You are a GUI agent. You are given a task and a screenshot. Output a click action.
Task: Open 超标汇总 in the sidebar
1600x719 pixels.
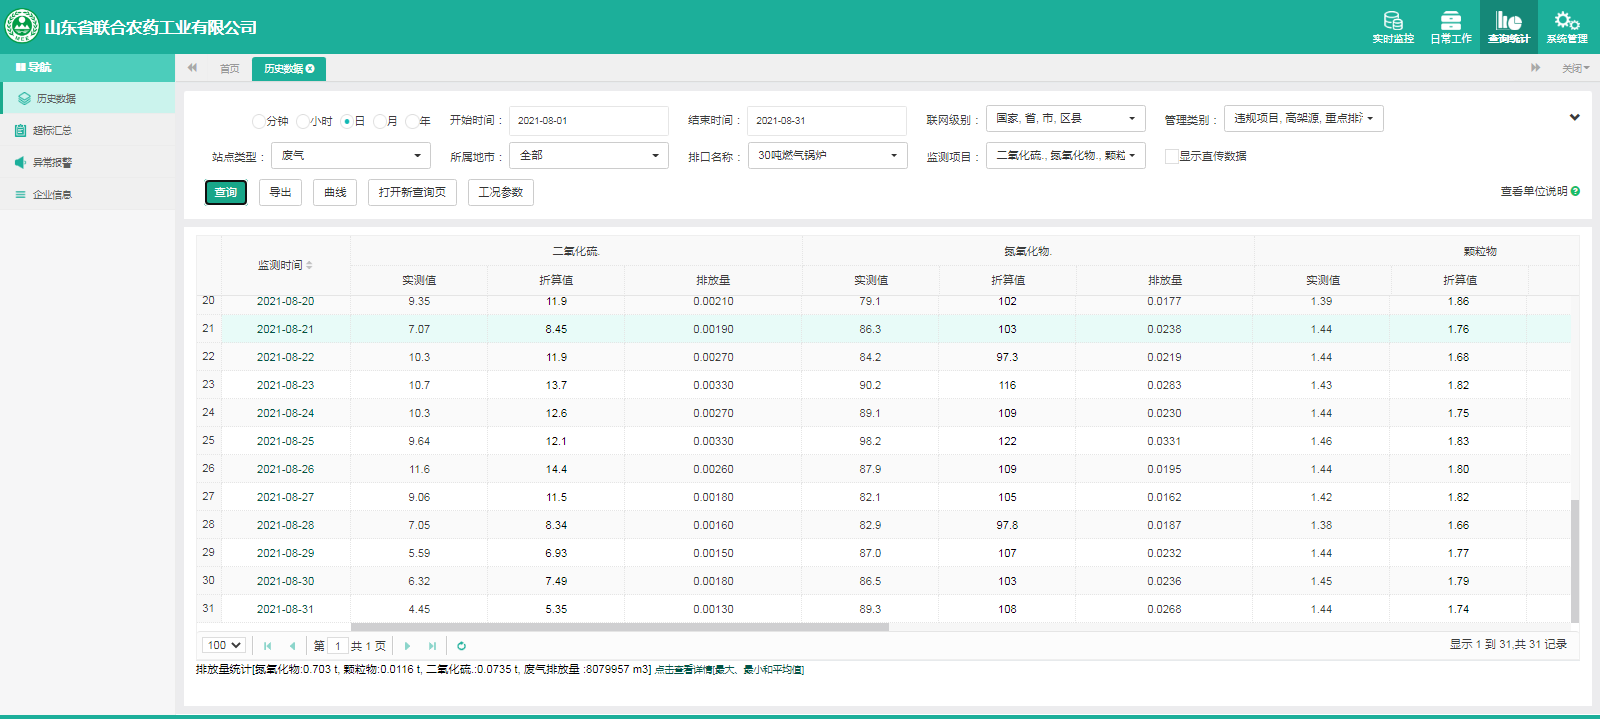[x=52, y=131]
